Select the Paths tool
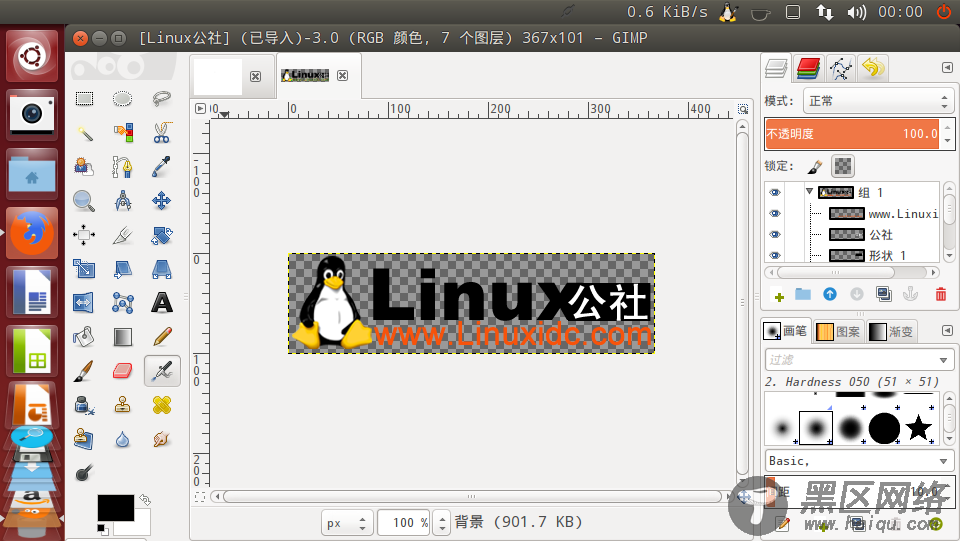 tap(122, 166)
